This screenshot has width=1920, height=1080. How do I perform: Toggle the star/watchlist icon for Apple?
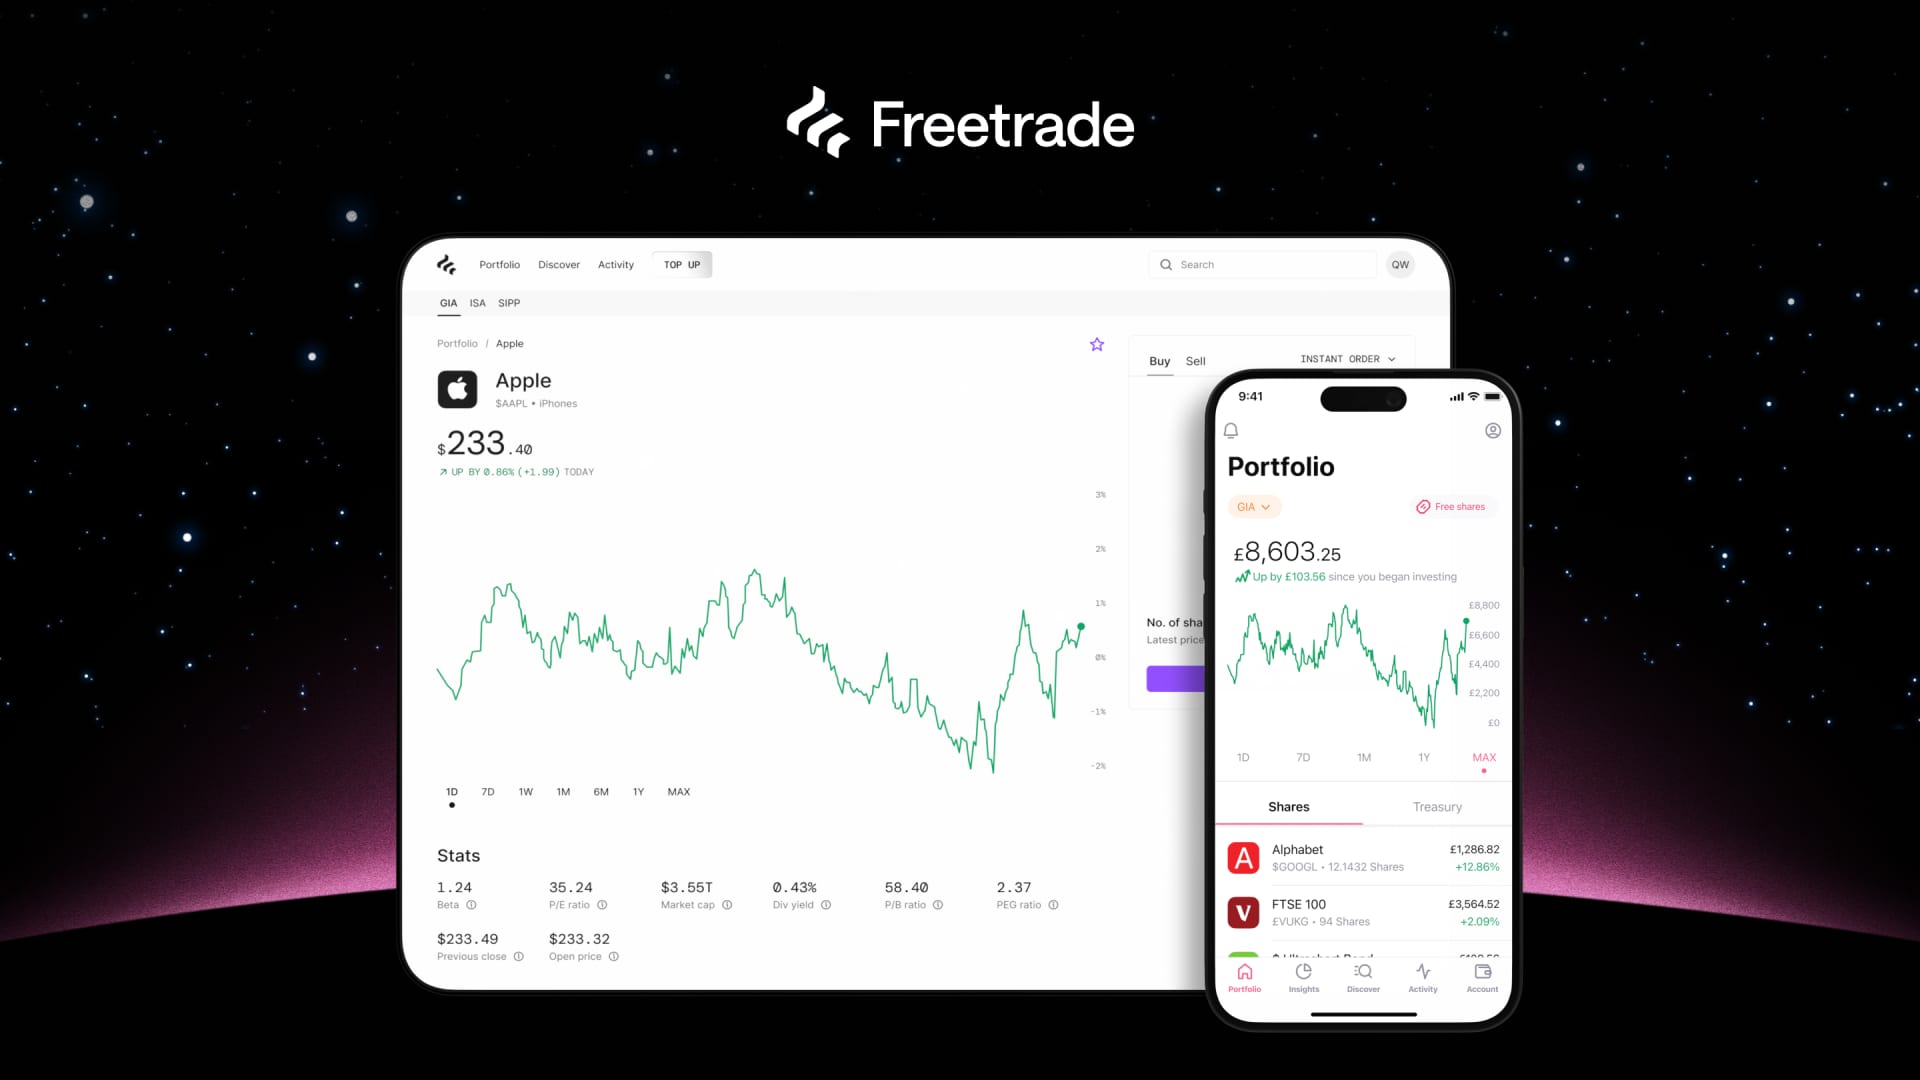1096,344
